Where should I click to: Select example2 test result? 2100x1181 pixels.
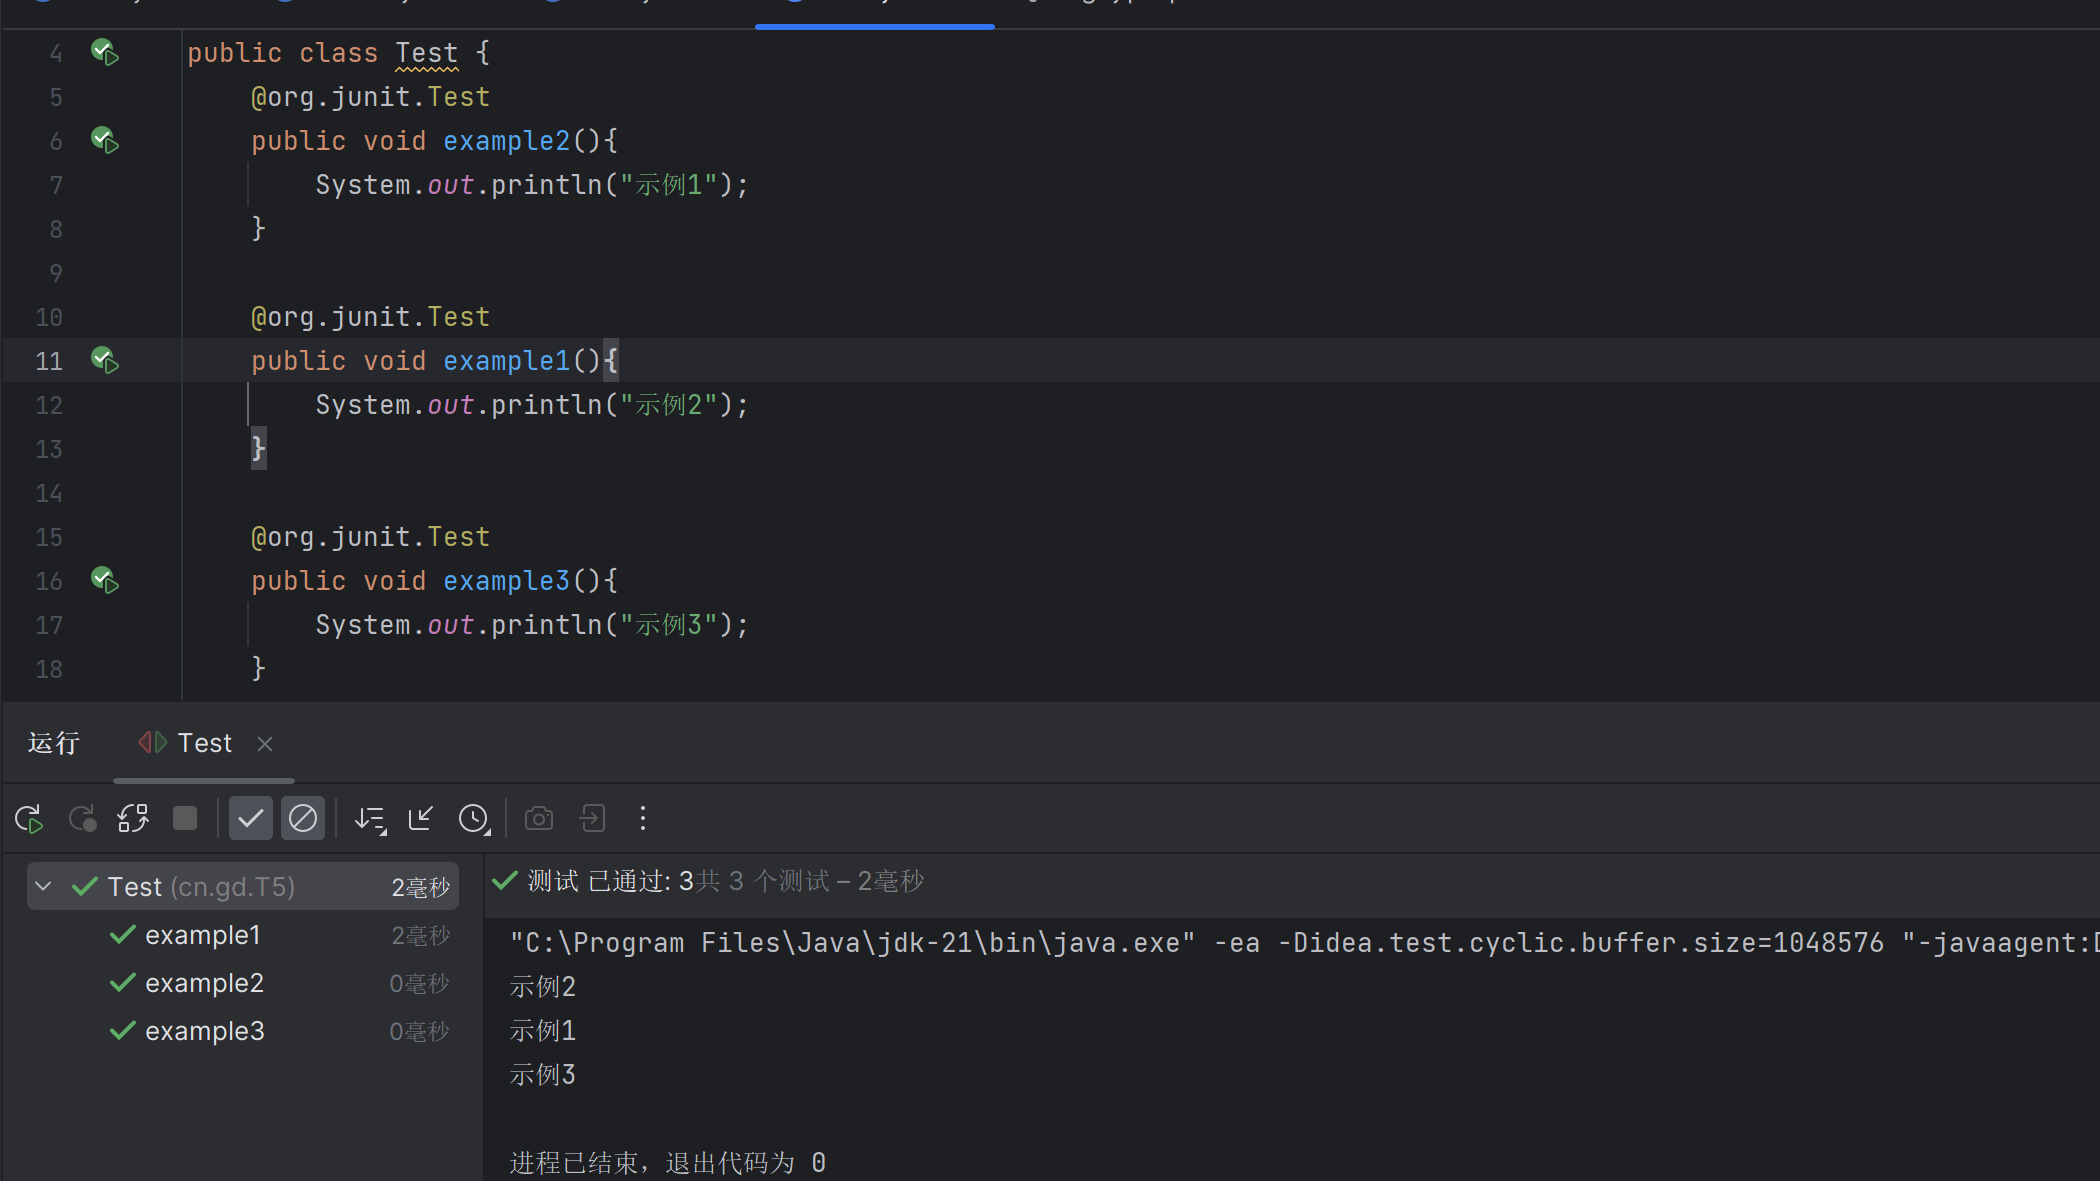point(204,983)
